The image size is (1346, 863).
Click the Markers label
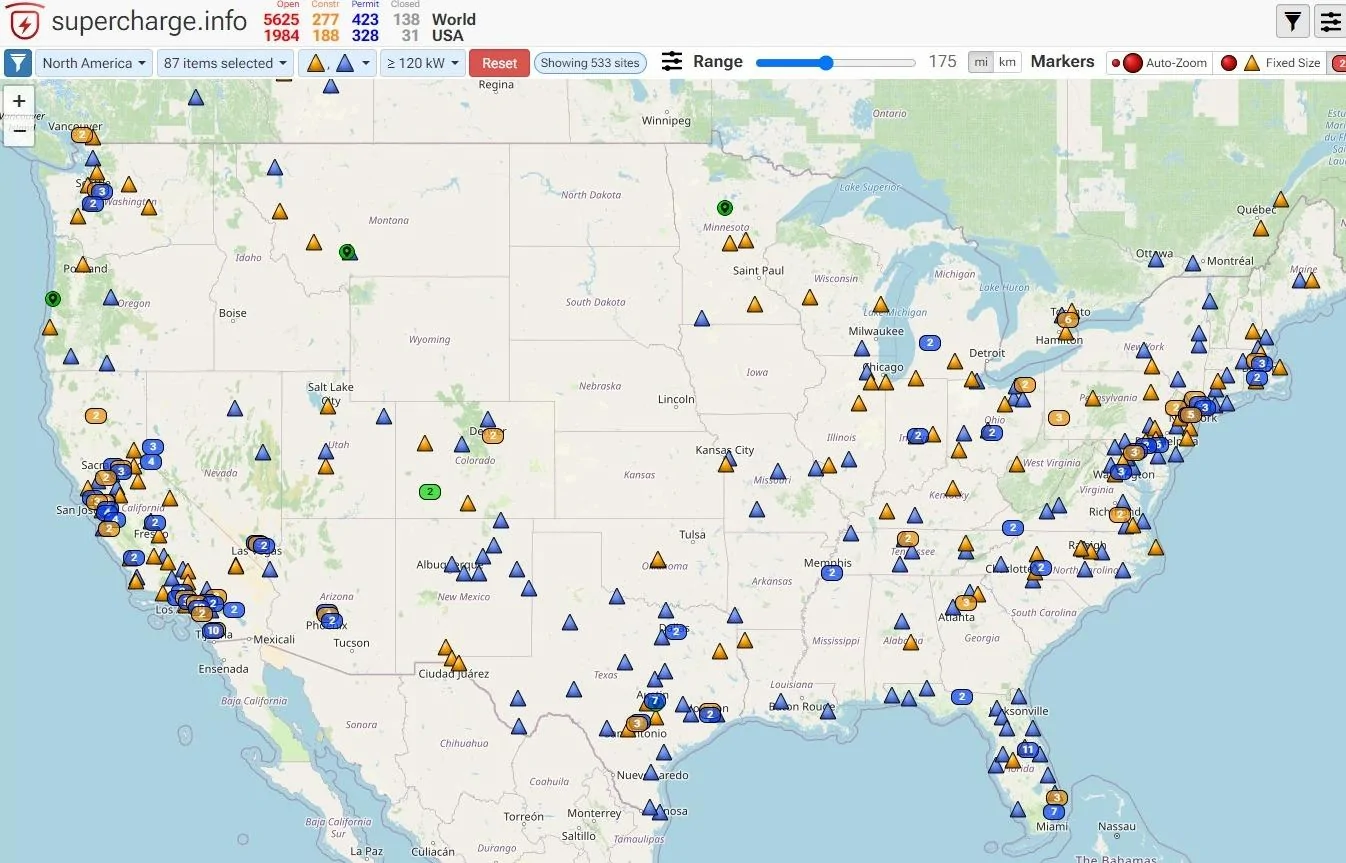pyautogui.click(x=1062, y=62)
